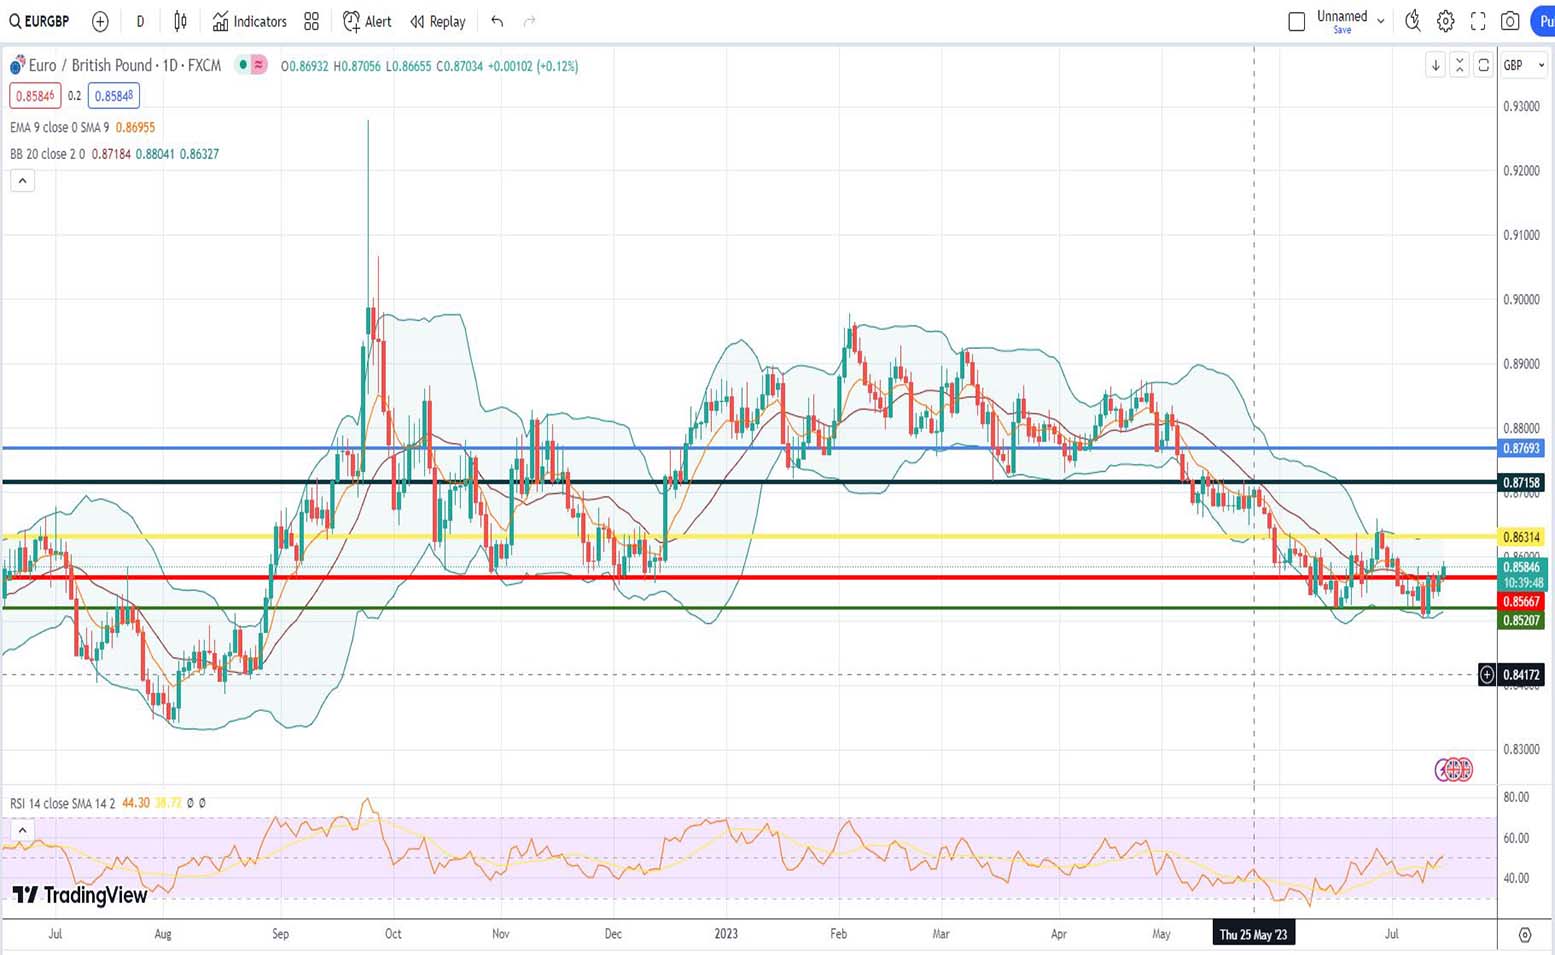1555x955 pixels.
Task: Start bar Replay mode
Action: pos(438,21)
